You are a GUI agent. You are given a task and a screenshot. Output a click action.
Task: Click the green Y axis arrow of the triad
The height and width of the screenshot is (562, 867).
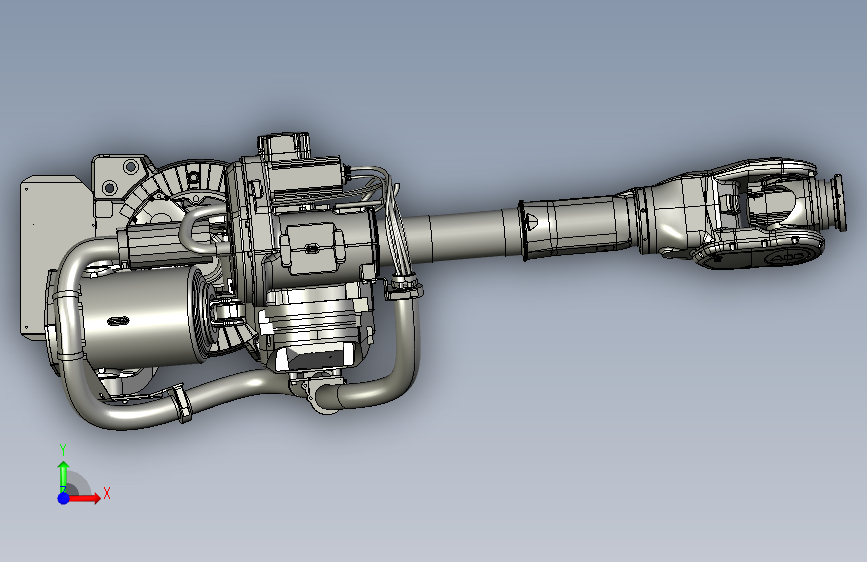(64, 478)
